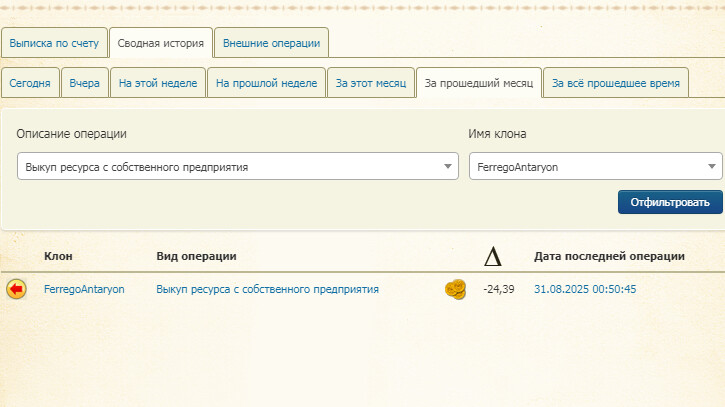This screenshot has height=407, width=725.
Task: Switch to the Выписка по счету tab
Action: point(53,43)
